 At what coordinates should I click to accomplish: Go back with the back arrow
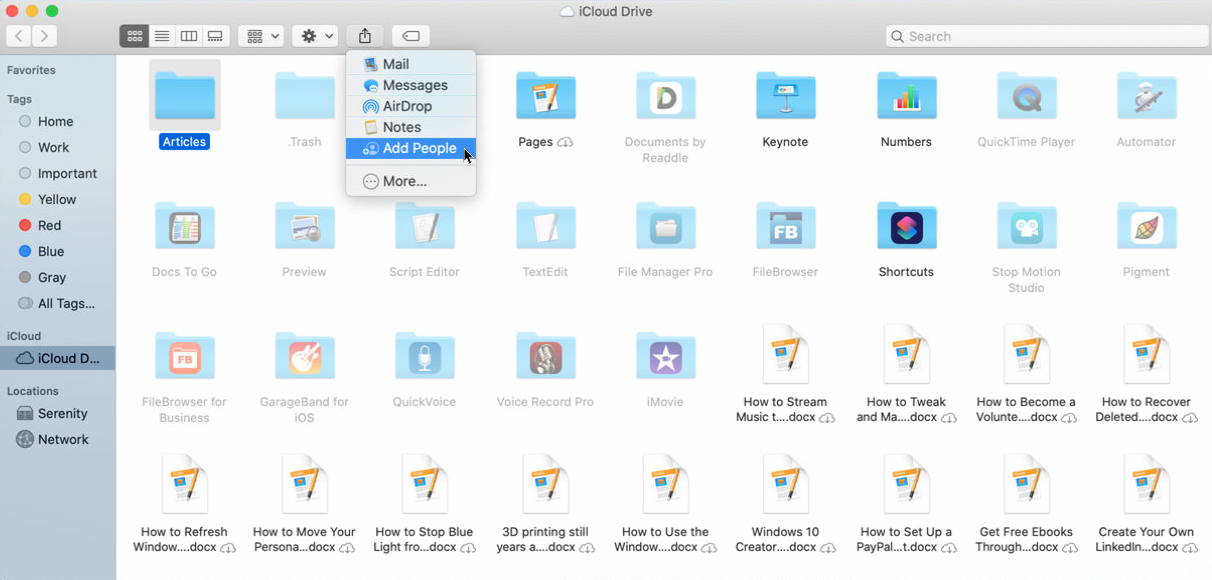(19, 36)
